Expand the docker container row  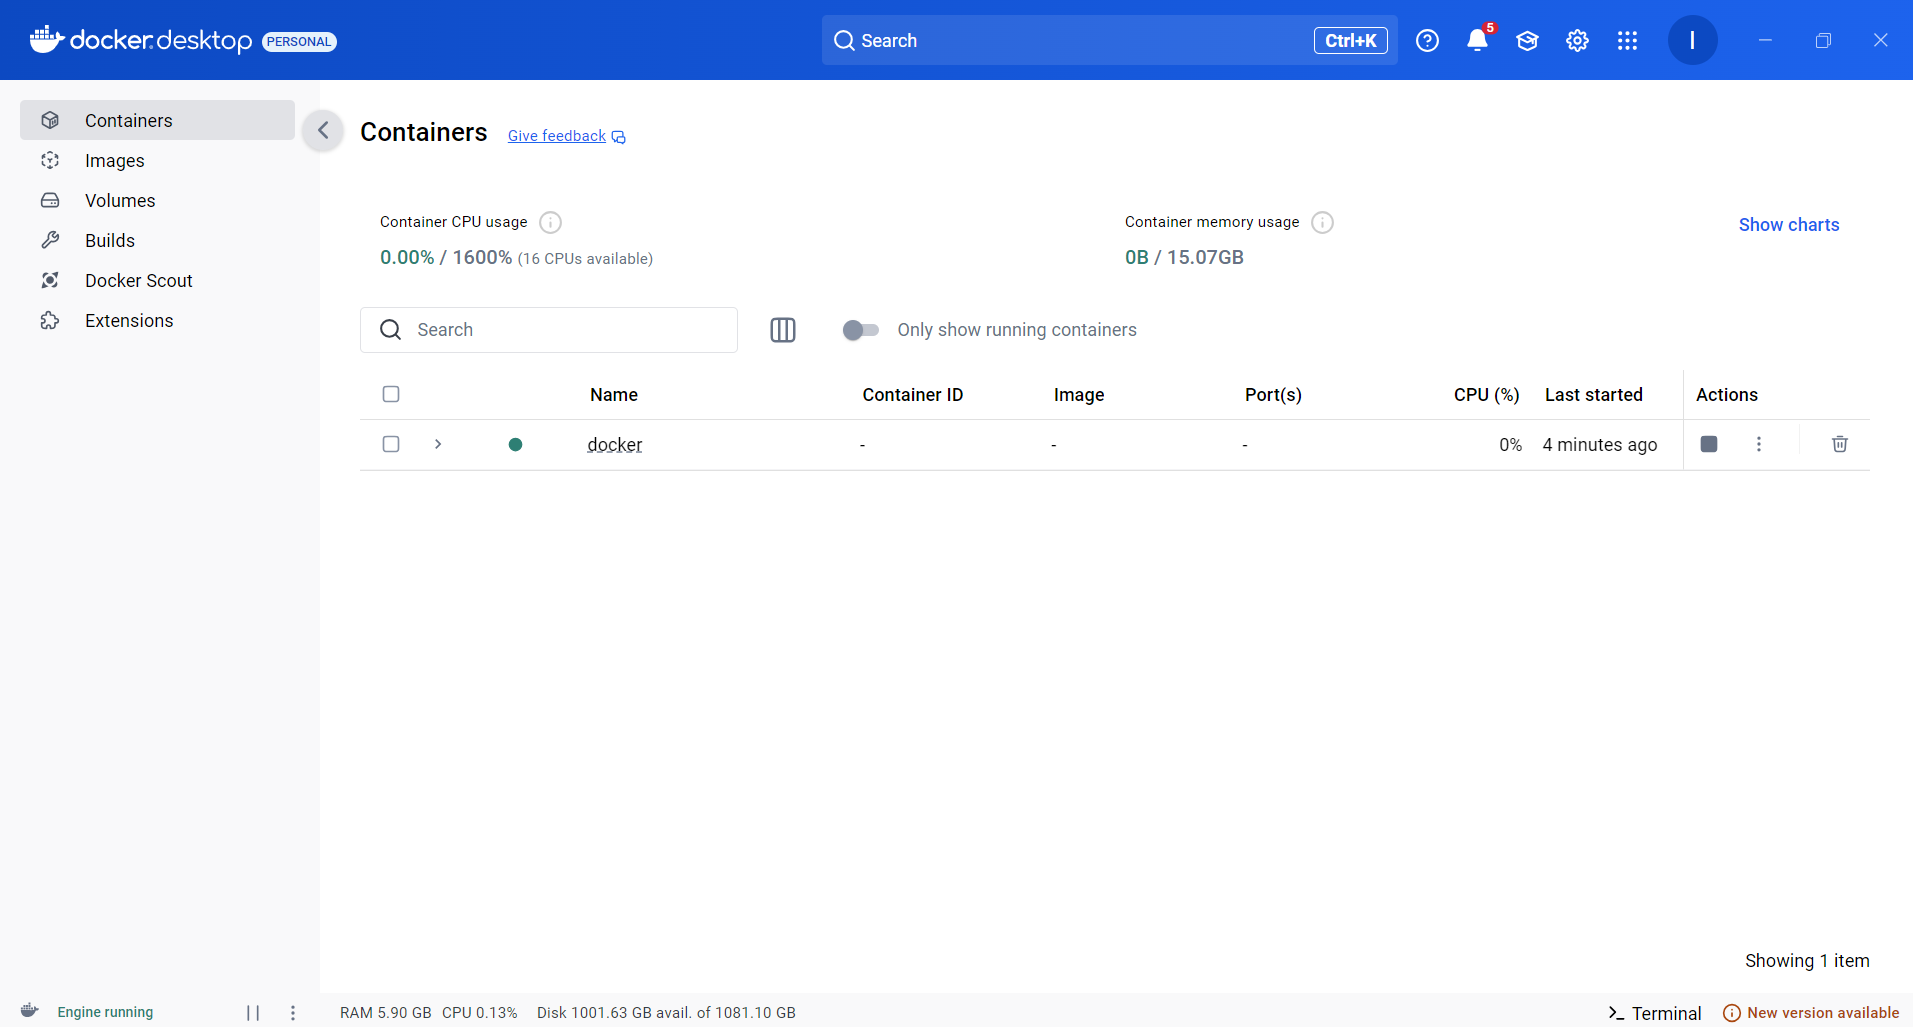[438, 444]
